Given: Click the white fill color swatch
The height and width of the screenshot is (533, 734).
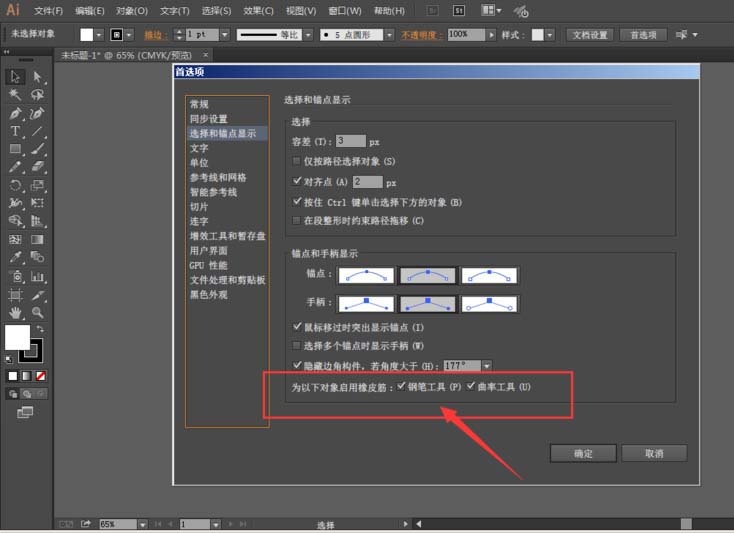Looking at the screenshot, I should pyautogui.click(x=17, y=337).
